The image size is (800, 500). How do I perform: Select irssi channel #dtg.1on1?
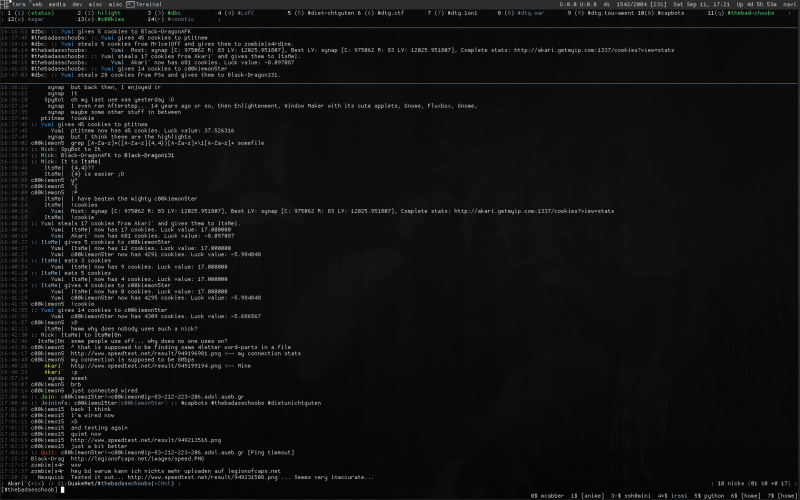(x=452, y=13)
